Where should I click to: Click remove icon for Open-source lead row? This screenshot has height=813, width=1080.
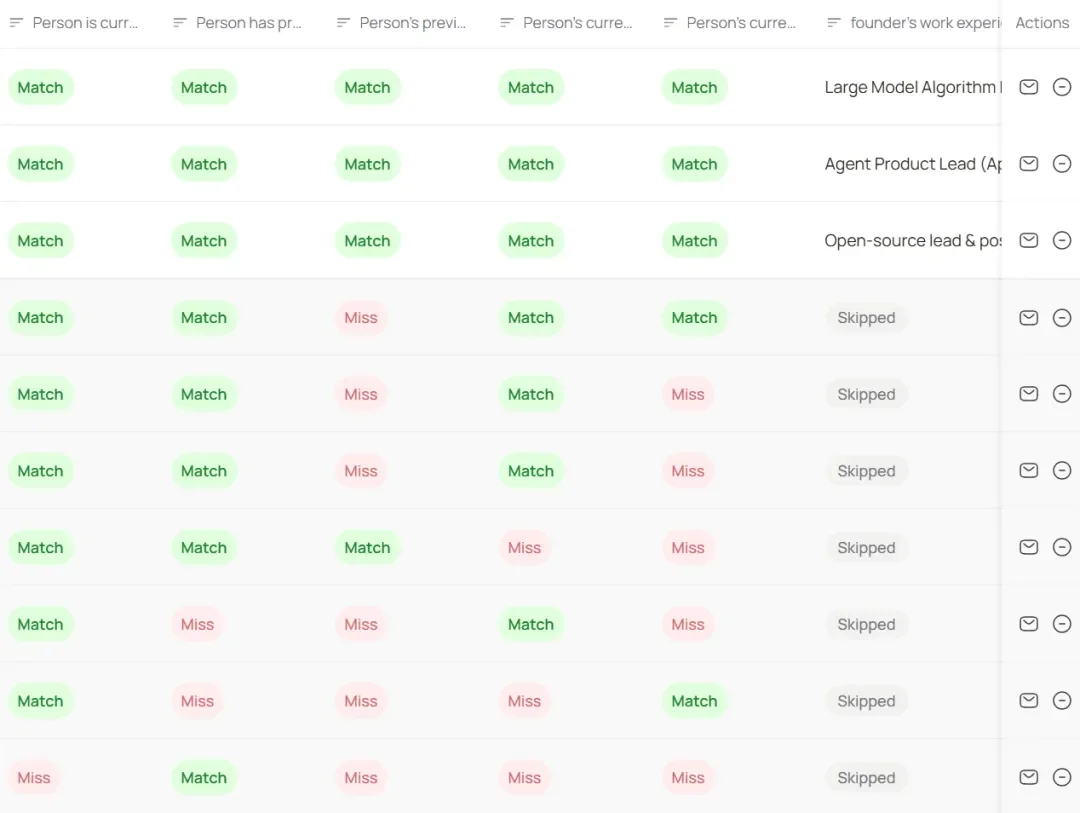point(1061,240)
